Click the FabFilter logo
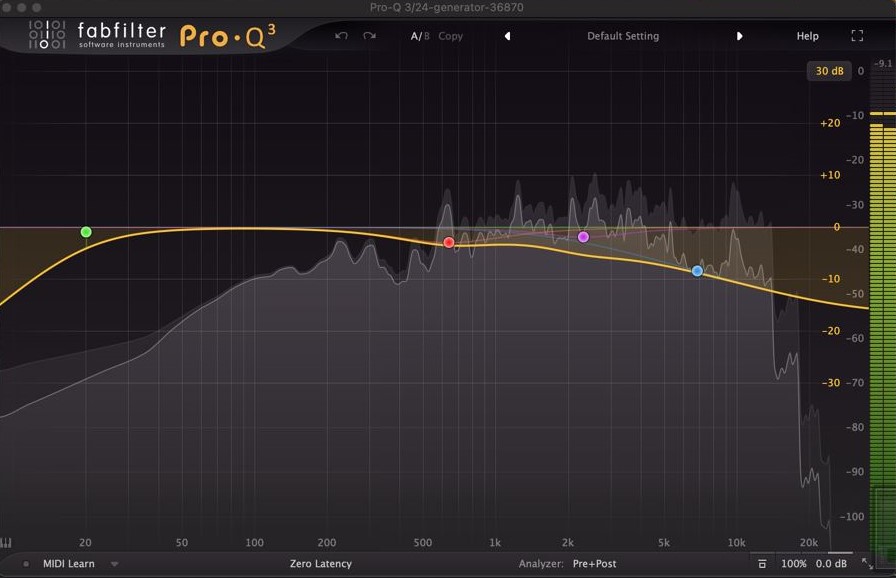The image size is (896, 578). click(x=97, y=35)
